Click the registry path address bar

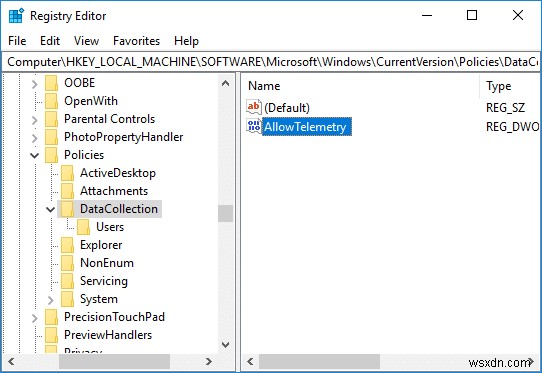point(271,62)
